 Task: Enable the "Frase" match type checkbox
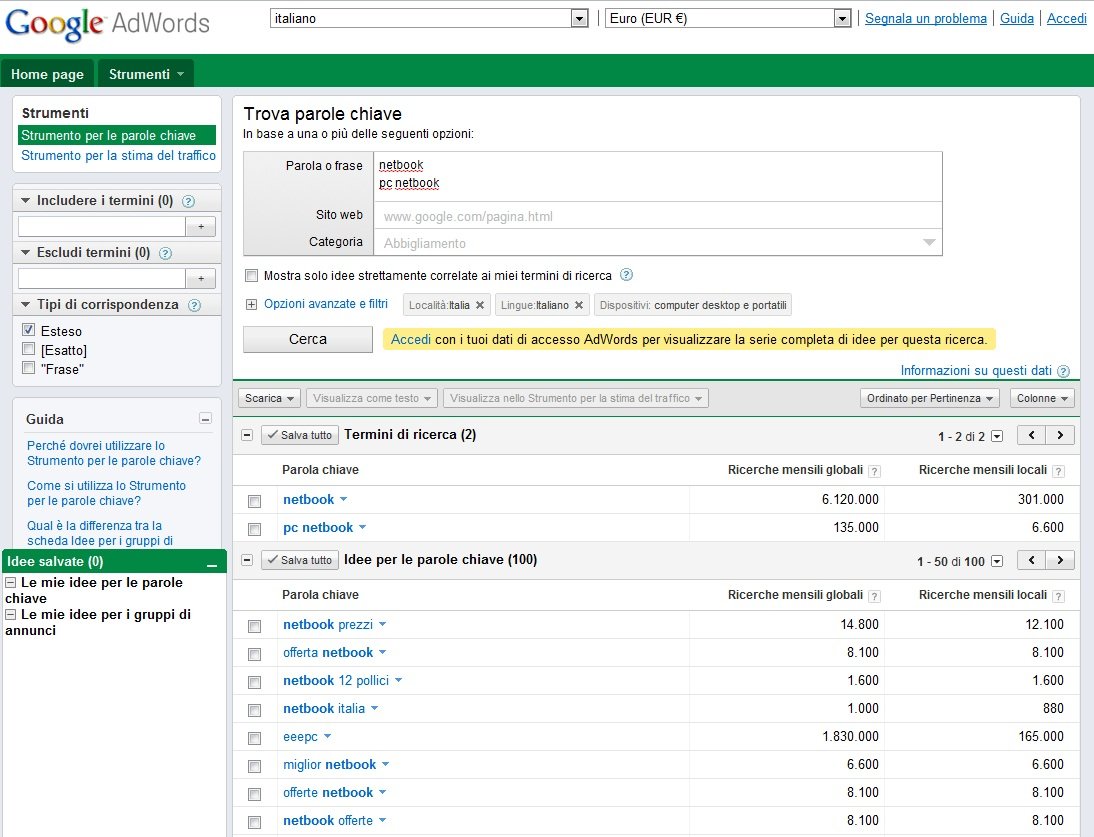(x=29, y=368)
